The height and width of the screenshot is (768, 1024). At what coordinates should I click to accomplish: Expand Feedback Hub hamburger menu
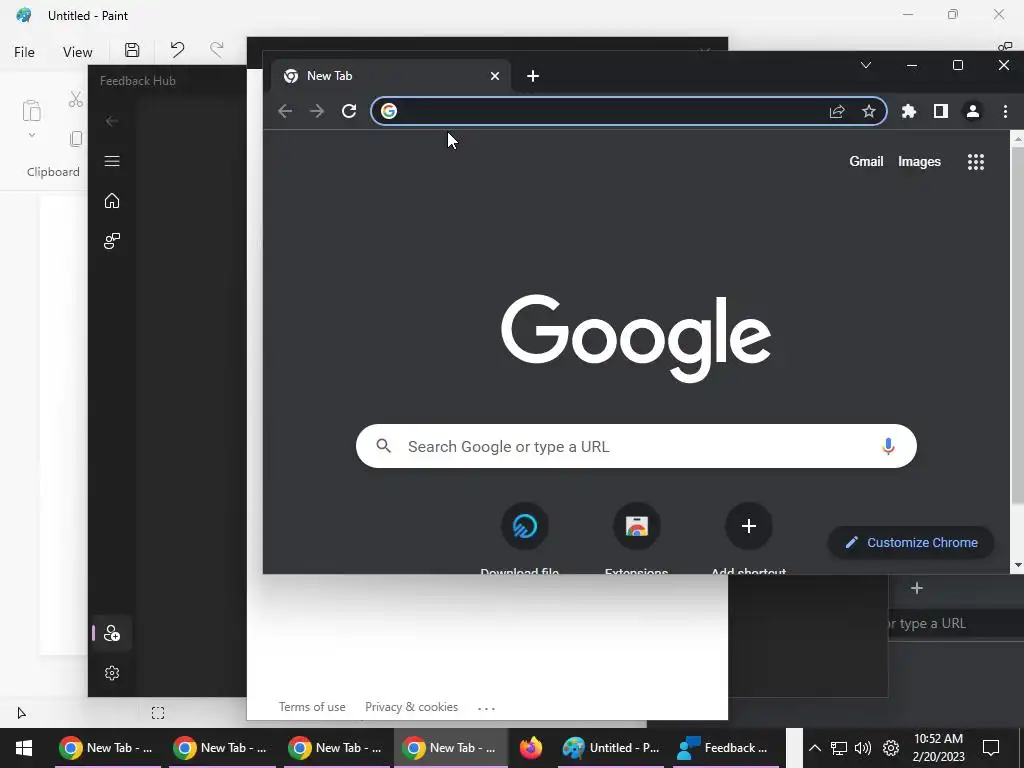pos(112,161)
